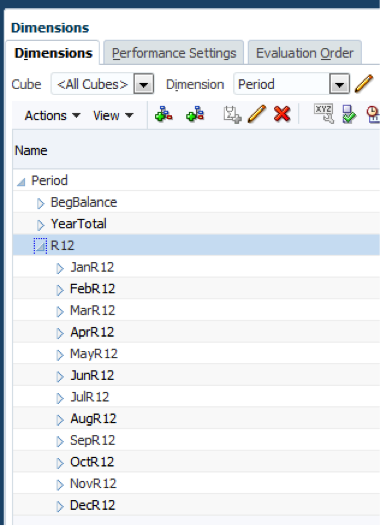Select the MayR12 member label
The image size is (380, 526).
94,354
